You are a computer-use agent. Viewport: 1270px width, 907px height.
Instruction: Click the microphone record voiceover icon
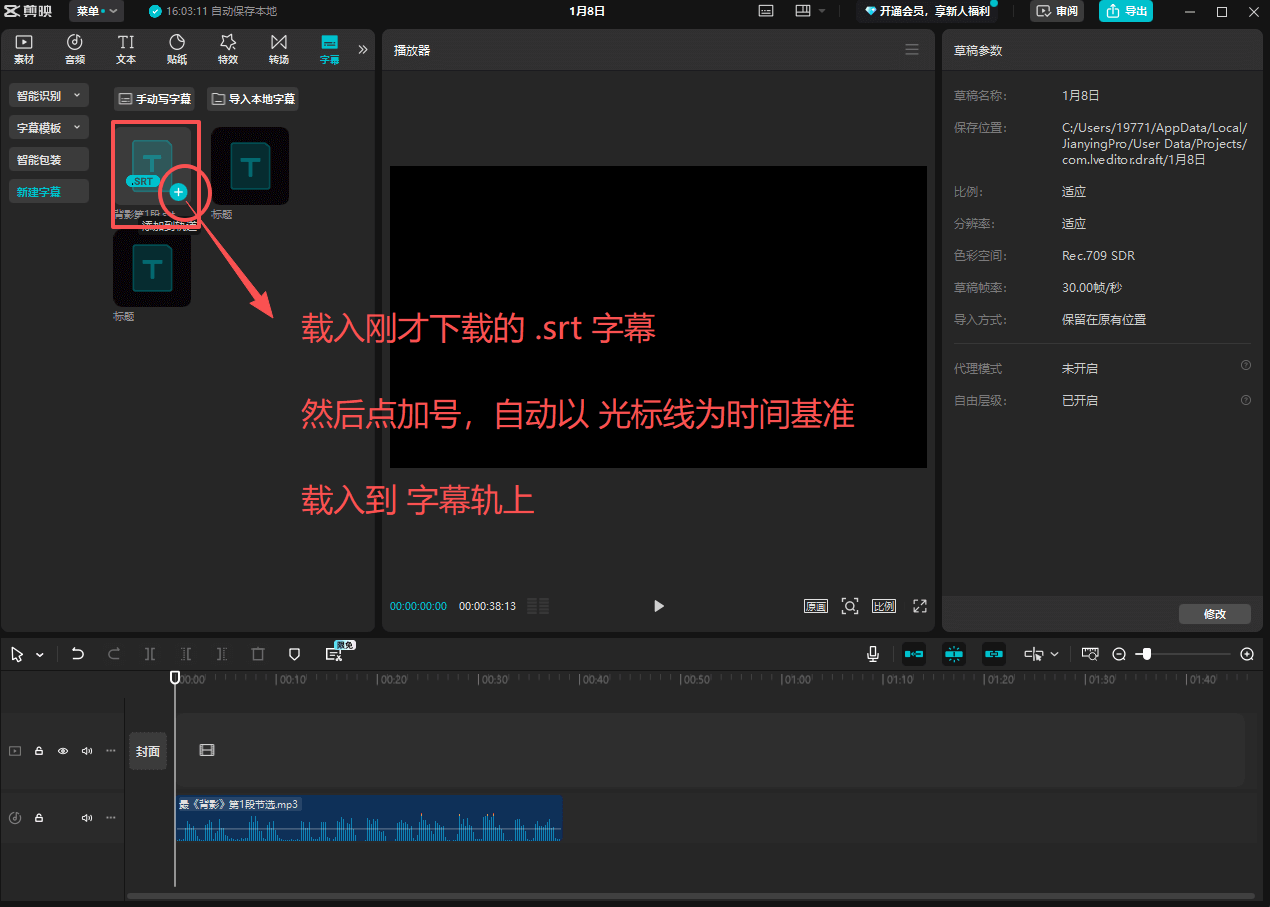click(873, 654)
